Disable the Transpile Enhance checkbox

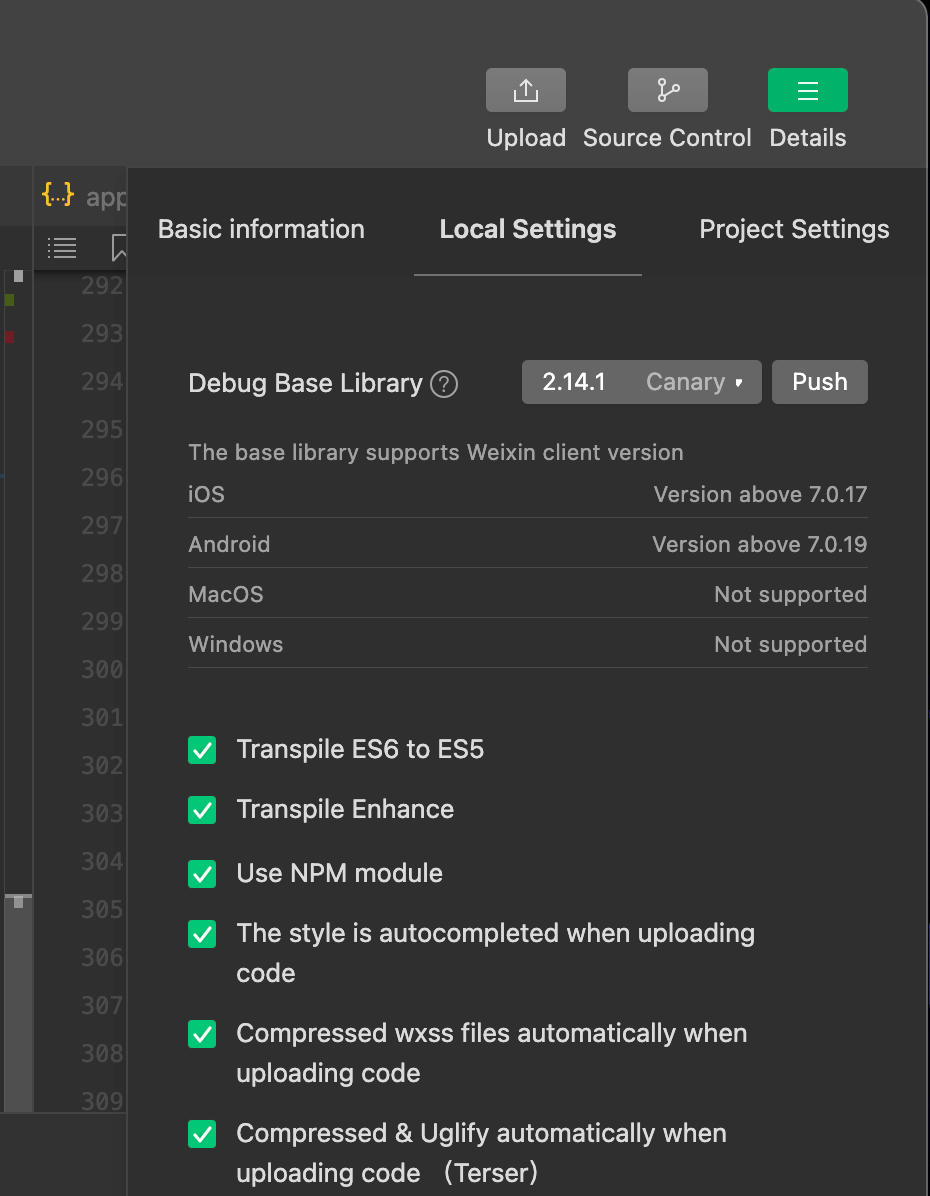pos(202,810)
